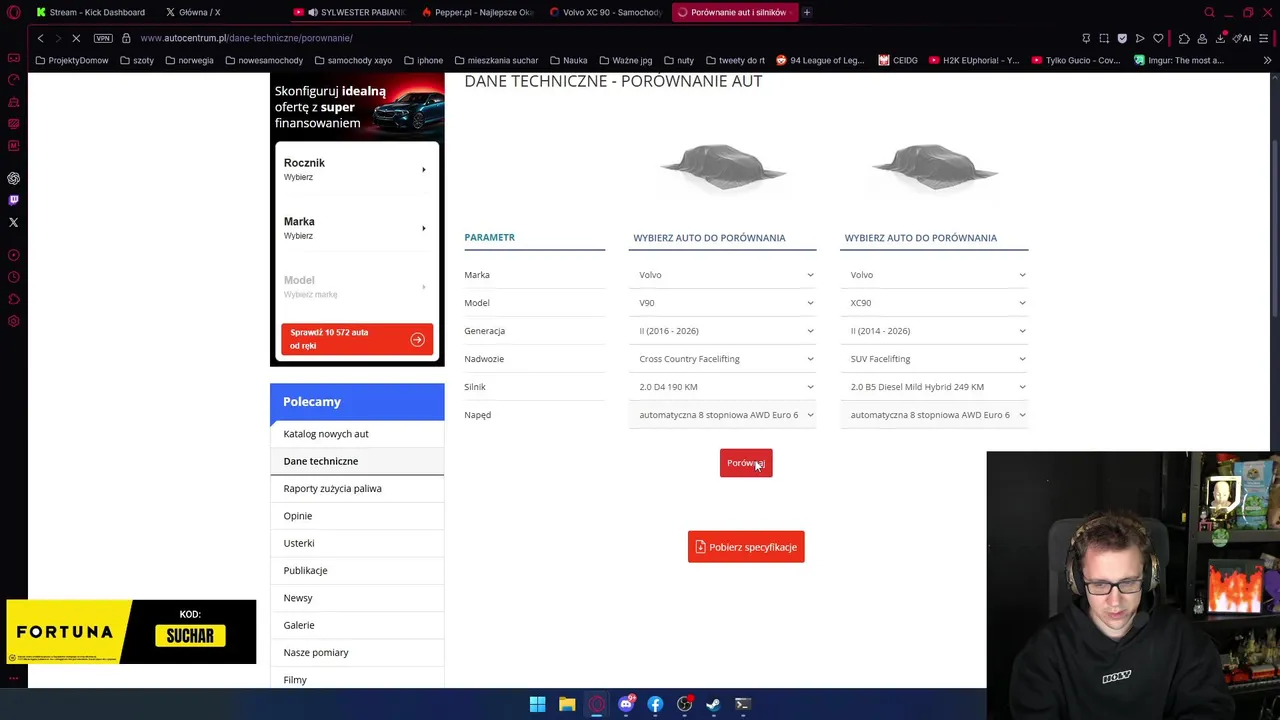Click Pobierz specyfikacje button
The image size is (1280, 720).
[x=746, y=547]
